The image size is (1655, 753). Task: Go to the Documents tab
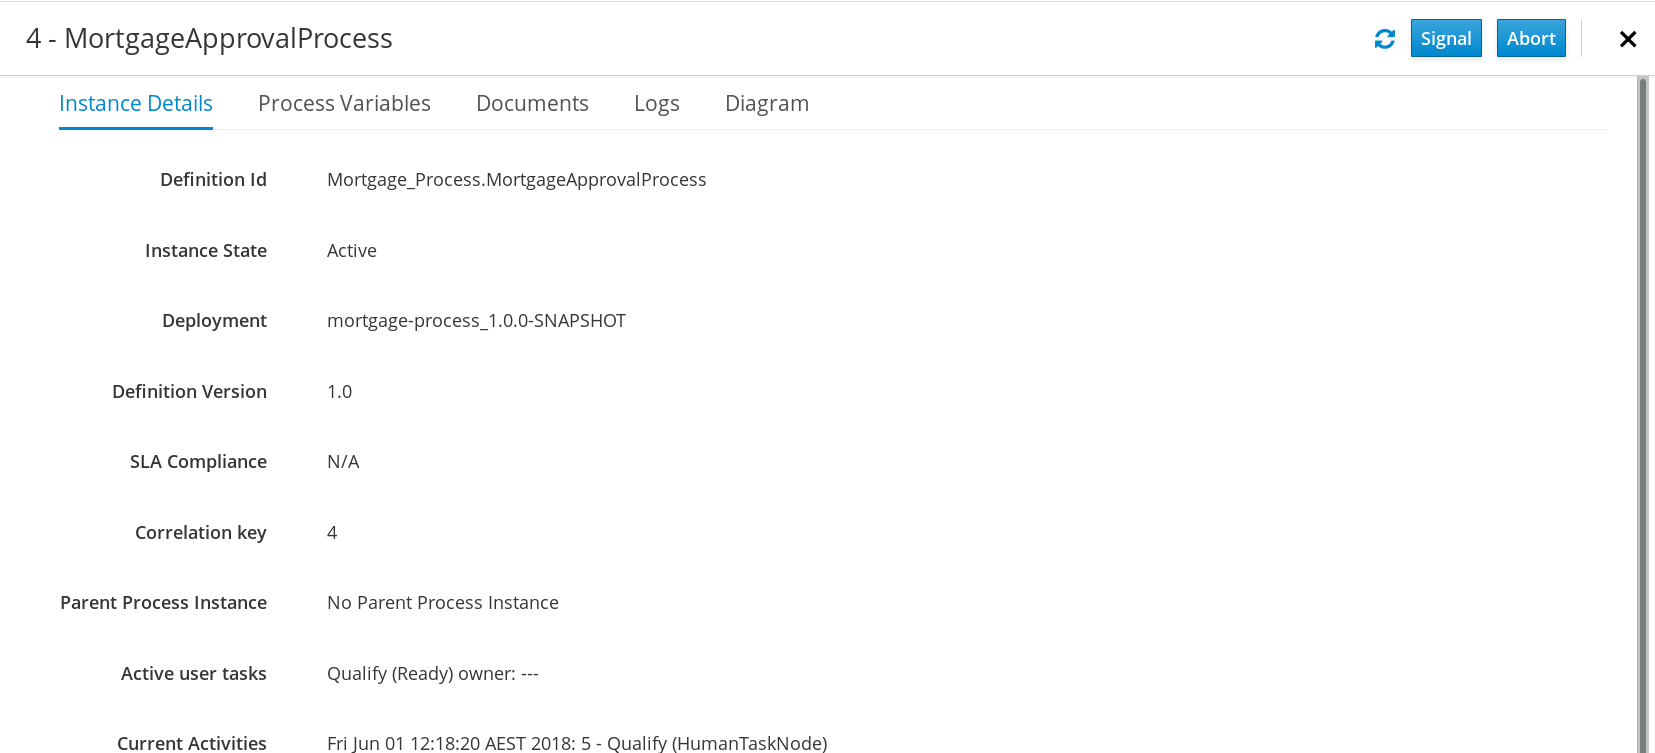tap(532, 104)
